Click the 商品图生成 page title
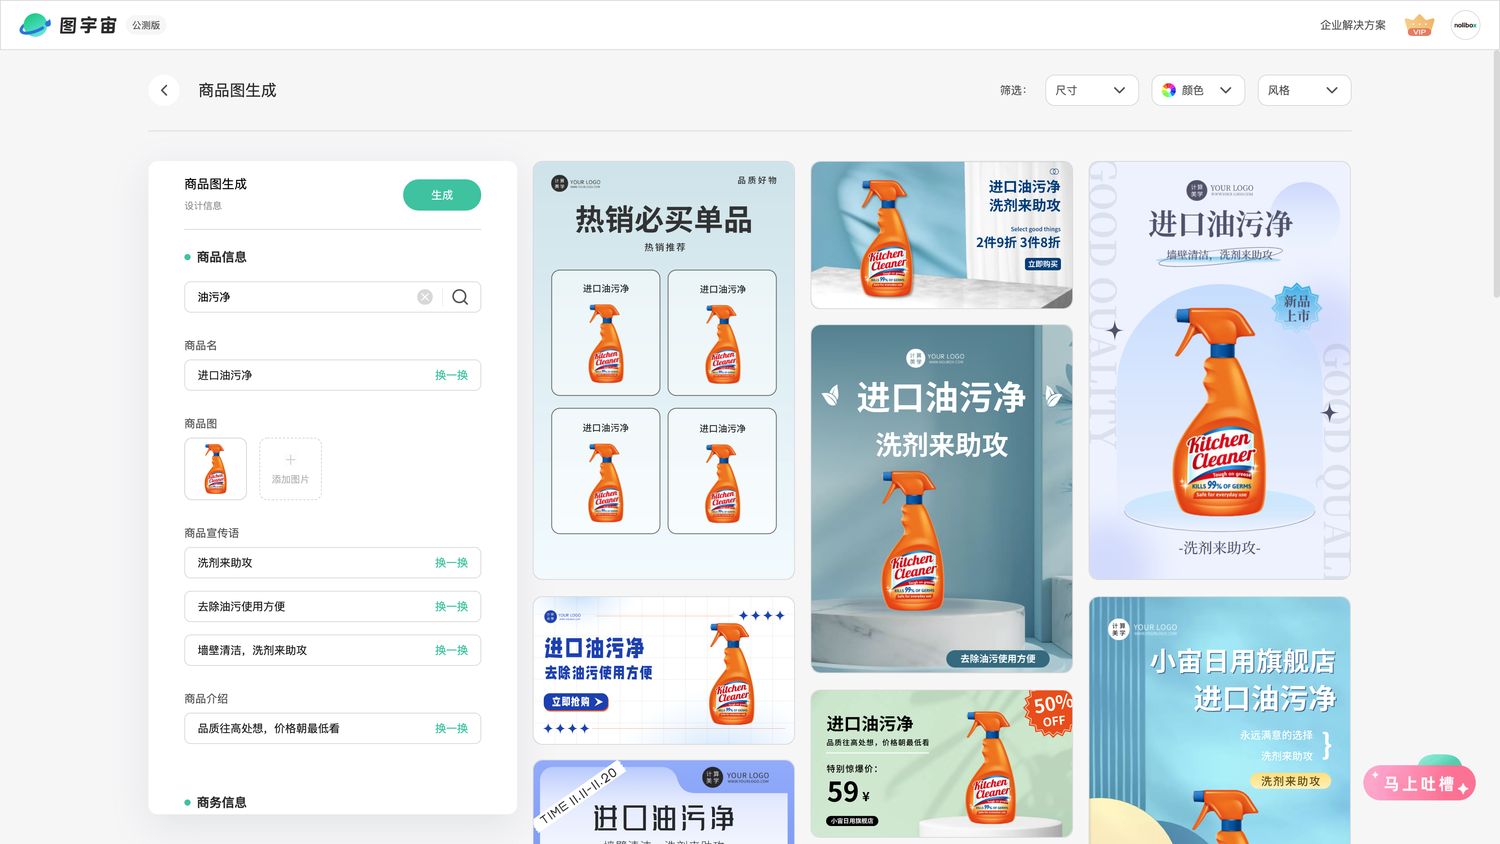 click(237, 90)
